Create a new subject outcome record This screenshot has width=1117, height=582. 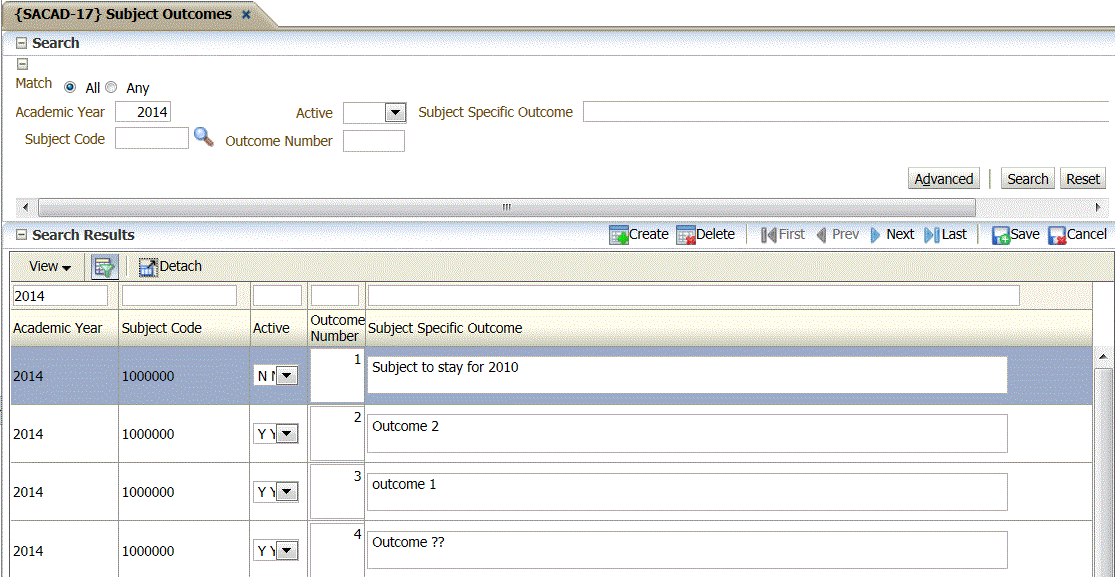click(x=639, y=234)
